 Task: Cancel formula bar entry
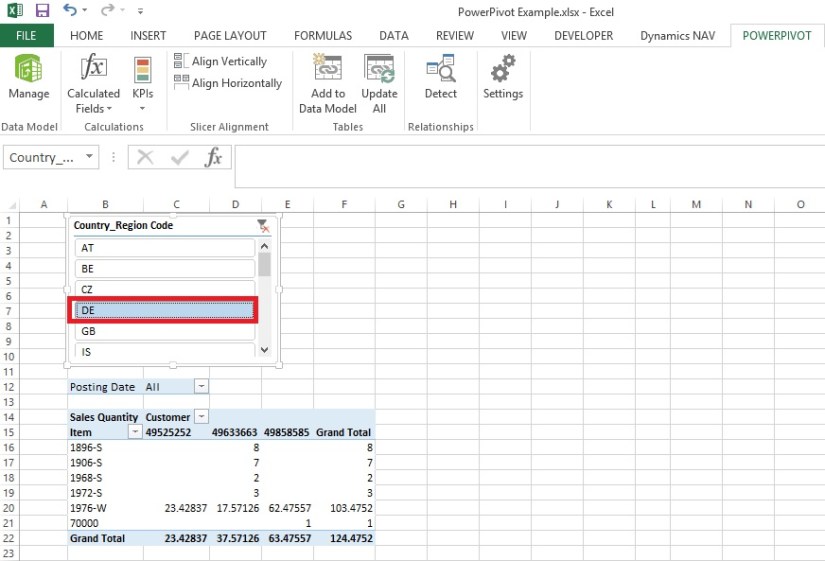point(145,157)
